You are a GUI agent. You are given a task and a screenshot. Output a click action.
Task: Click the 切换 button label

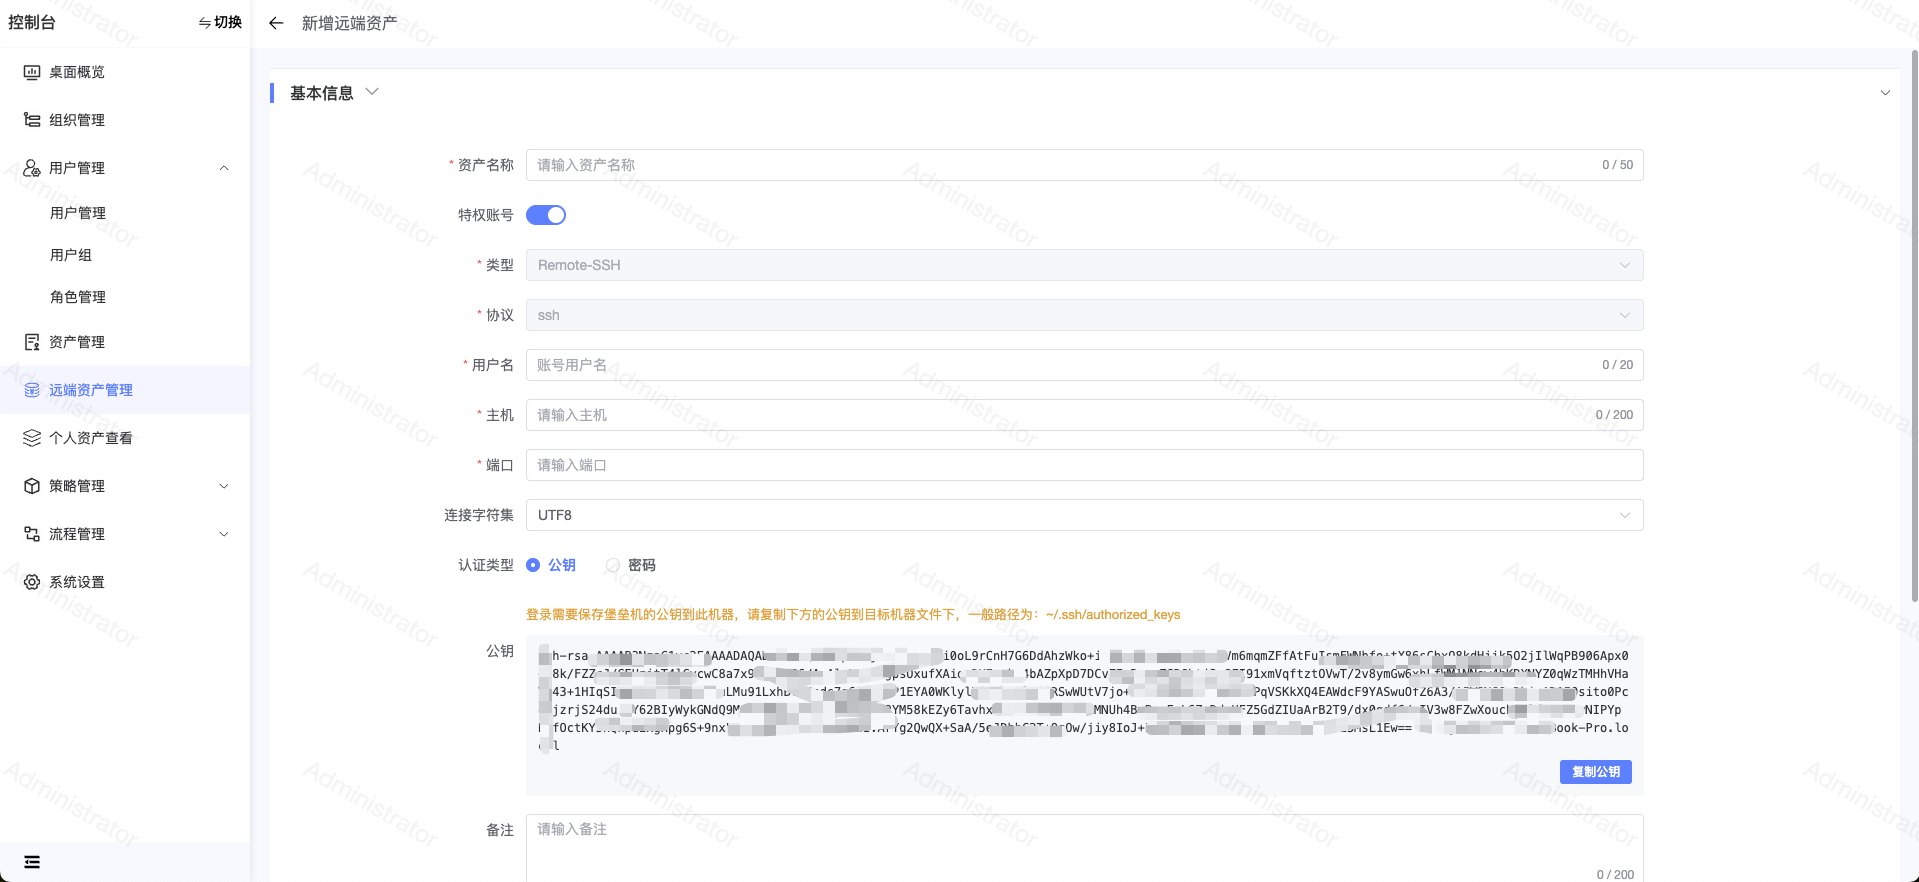click(x=228, y=23)
